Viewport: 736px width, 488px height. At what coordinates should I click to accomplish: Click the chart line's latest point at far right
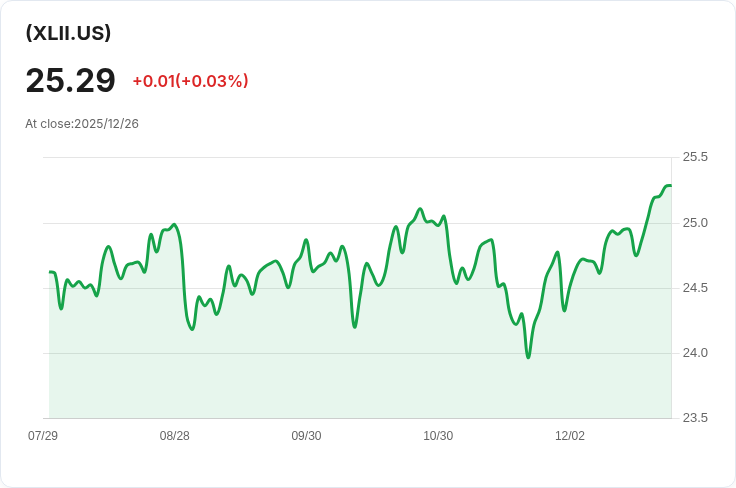(670, 186)
